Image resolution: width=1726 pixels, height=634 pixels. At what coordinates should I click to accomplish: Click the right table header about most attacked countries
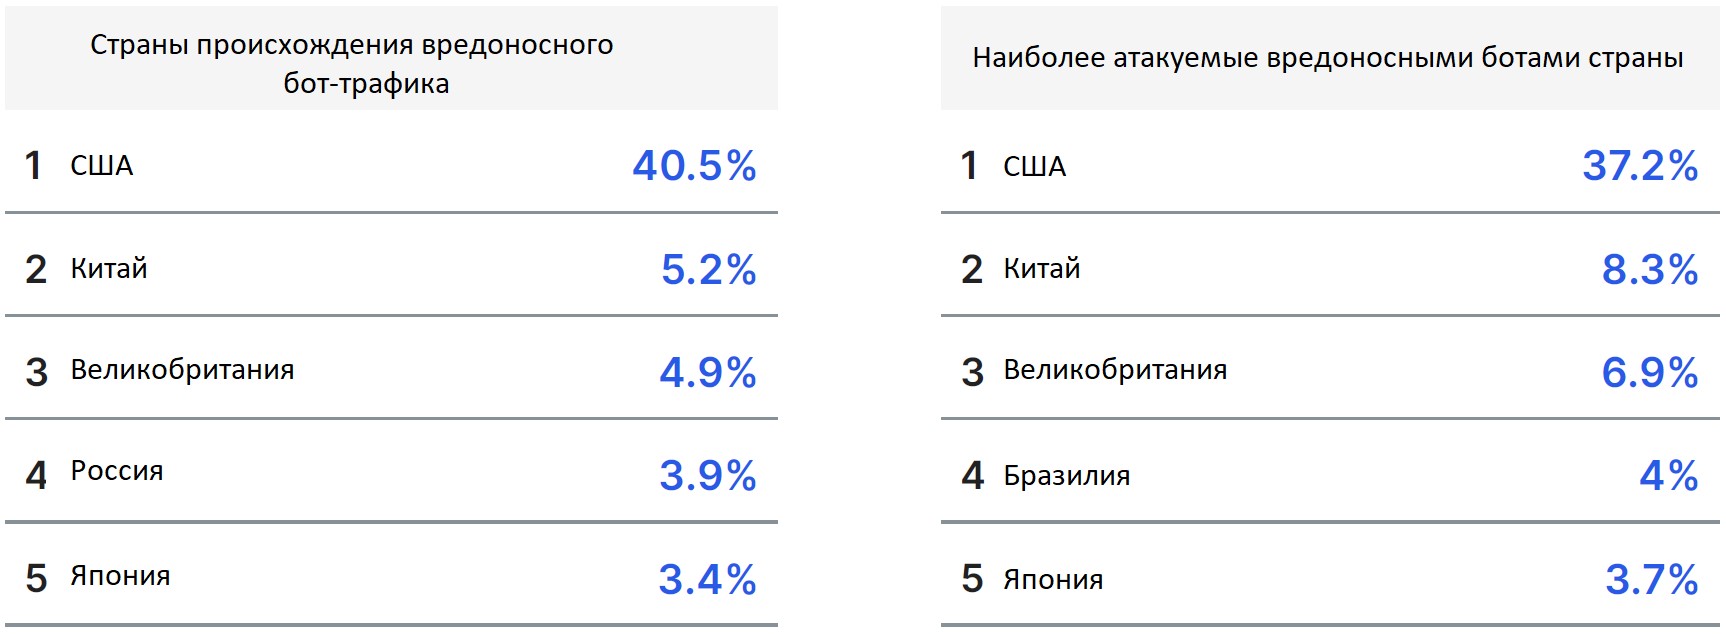pyautogui.click(x=1328, y=57)
